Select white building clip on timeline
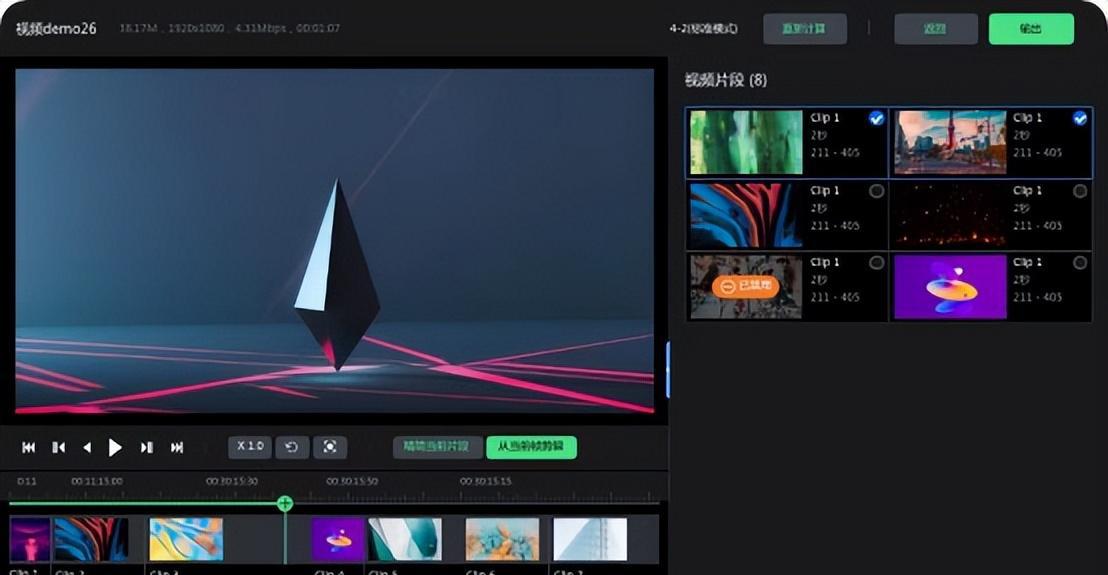Image resolution: width=1108 pixels, height=575 pixels. click(x=590, y=539)
